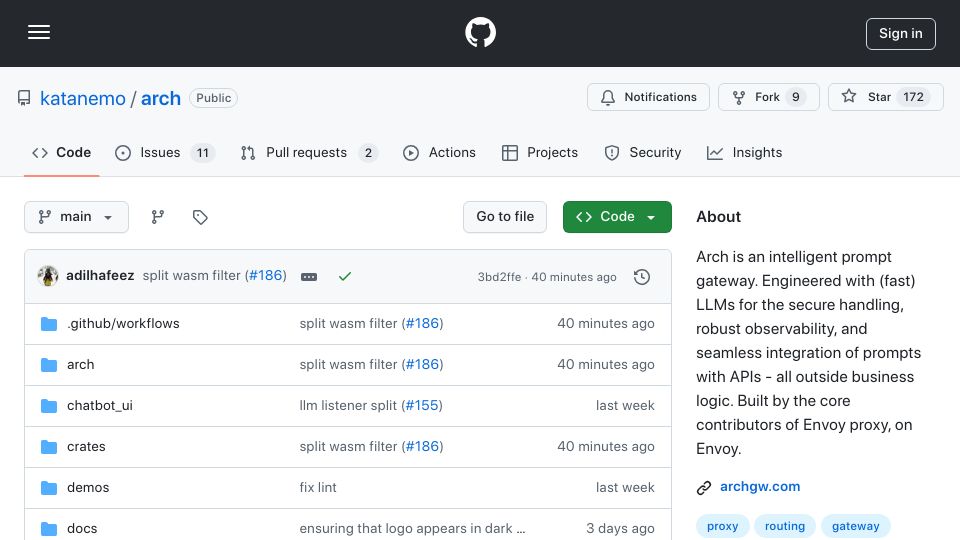Open #155 link in chatbot_ui row
960x540 pixels.
tap(422, 405)
